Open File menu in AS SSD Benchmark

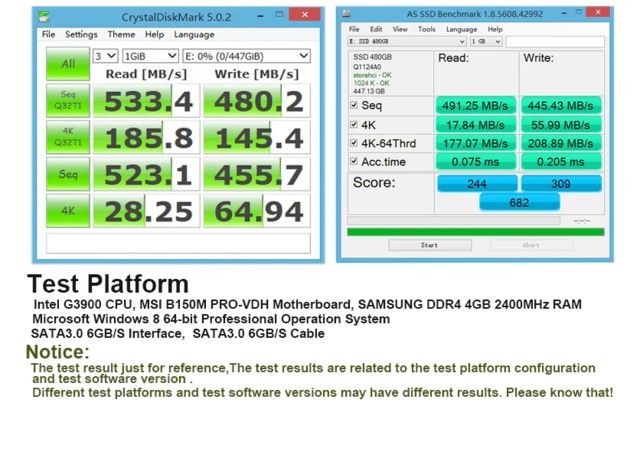coord(354,29)
